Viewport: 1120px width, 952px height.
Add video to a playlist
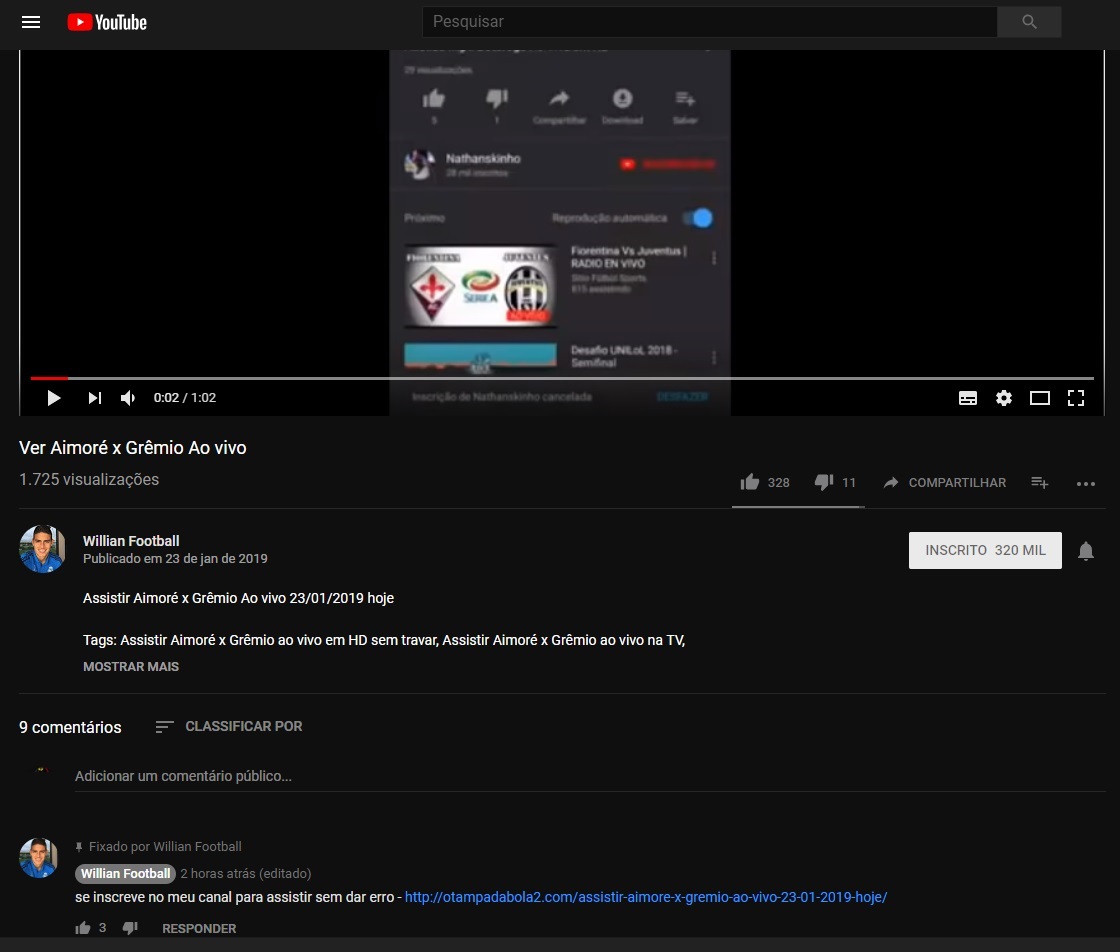point(1040,483)
